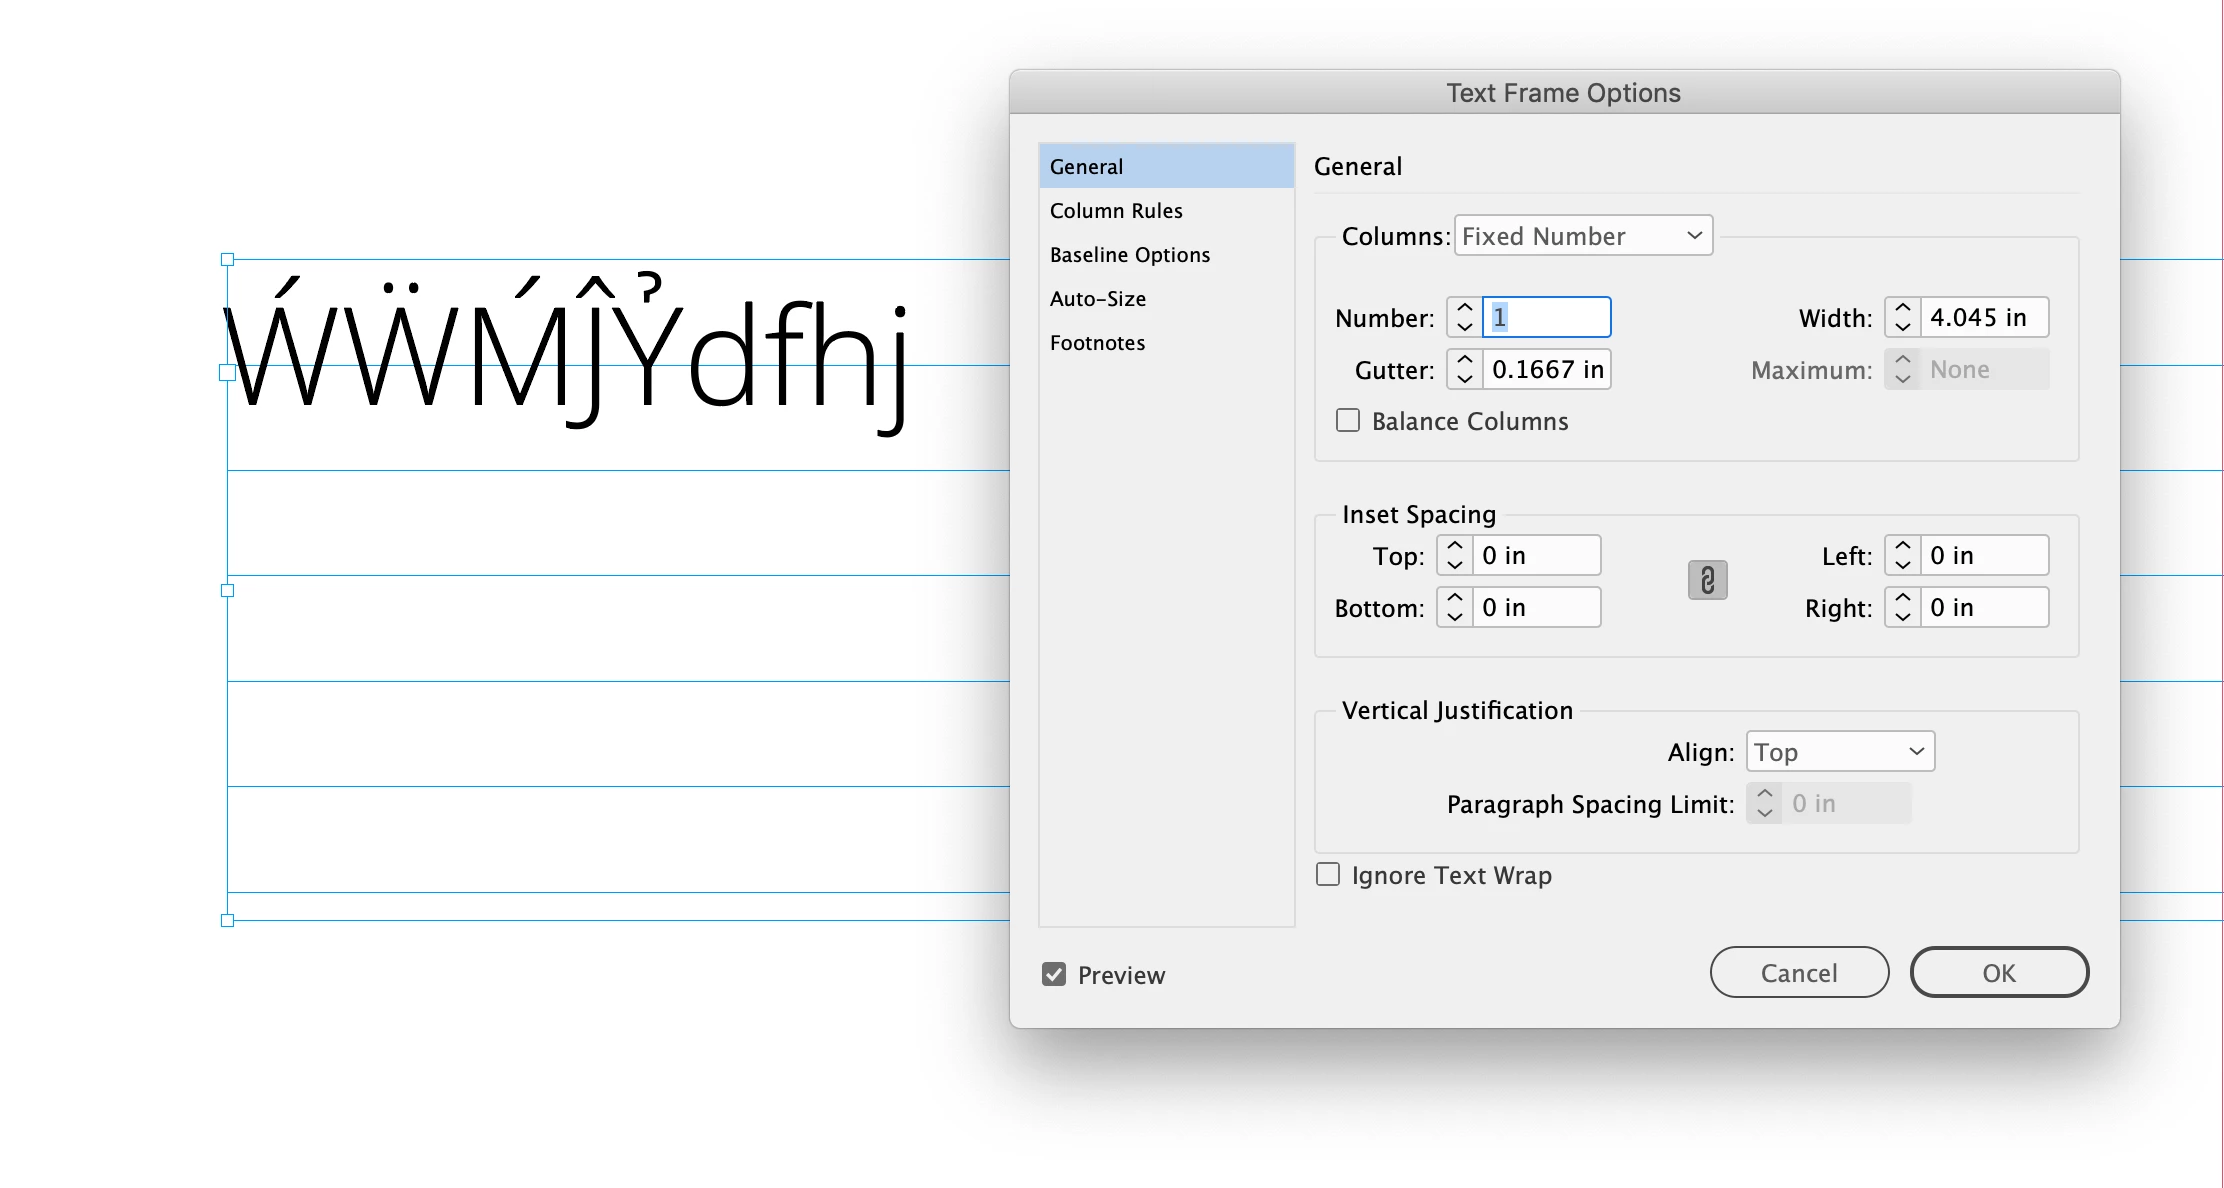The height and width of the screenshot is (1188, 2224).
Task: Select the Auto-Size section
Action: [1098, 299]
